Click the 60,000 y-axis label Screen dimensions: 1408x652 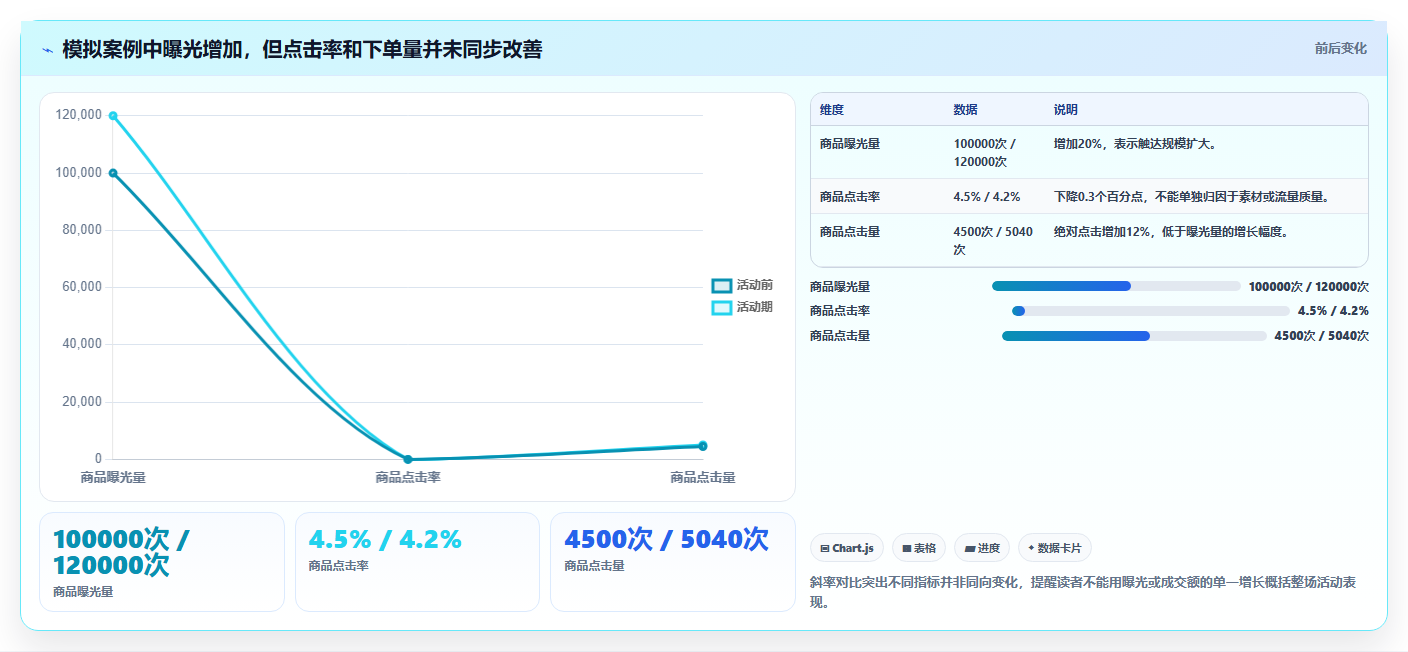pos(83,287)
